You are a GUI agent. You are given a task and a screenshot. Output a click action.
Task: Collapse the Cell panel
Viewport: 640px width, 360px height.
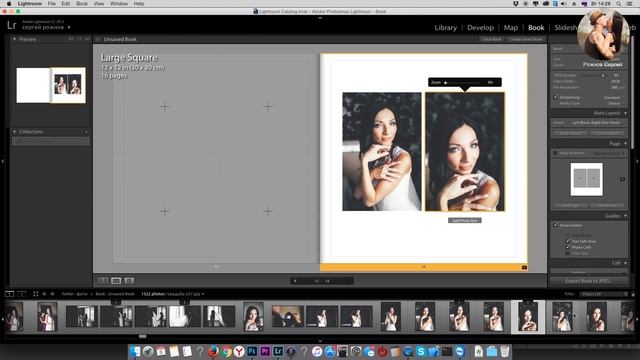(626, 263)
